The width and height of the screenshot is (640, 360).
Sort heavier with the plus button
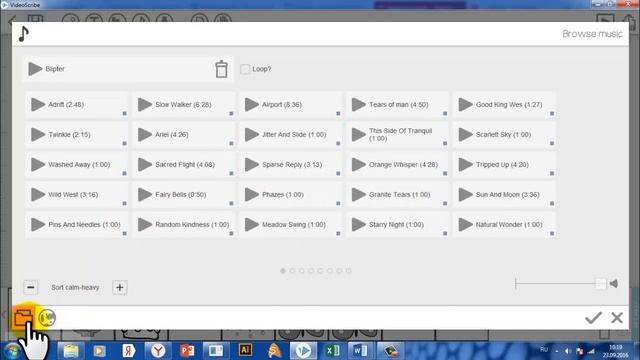click(x=120, y=287)
